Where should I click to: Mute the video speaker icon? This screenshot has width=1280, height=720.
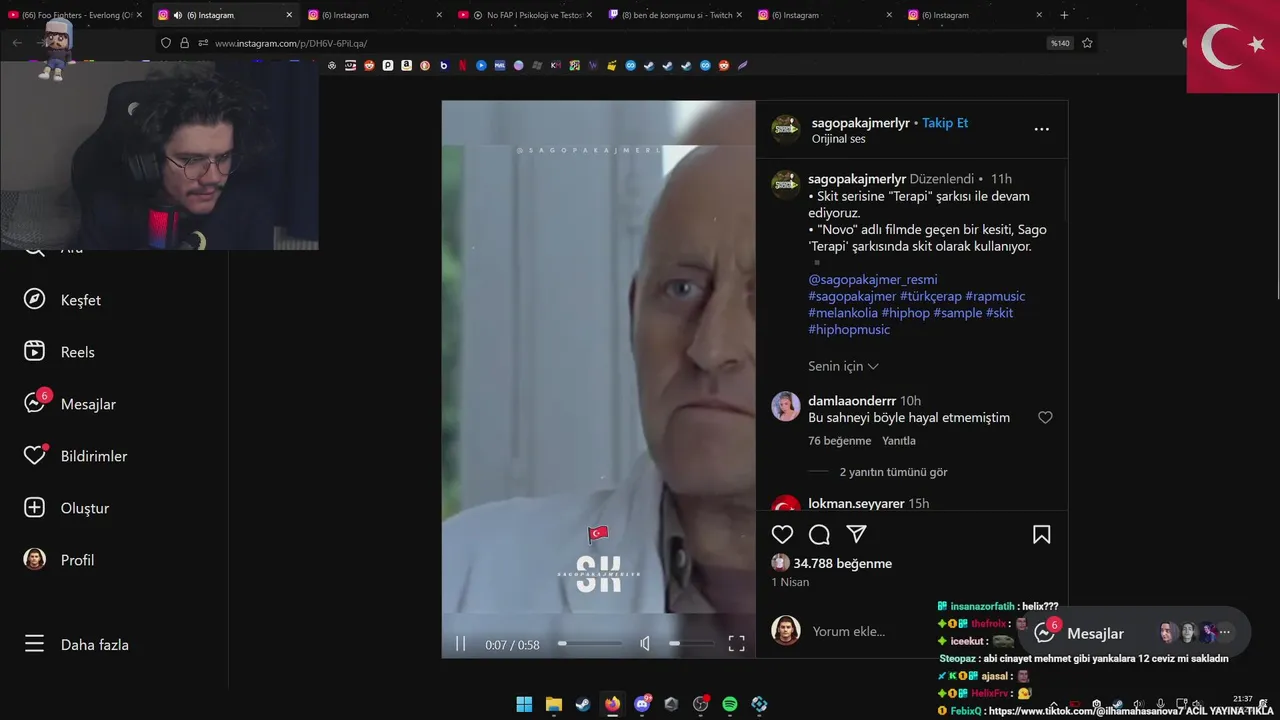point(645,644)
